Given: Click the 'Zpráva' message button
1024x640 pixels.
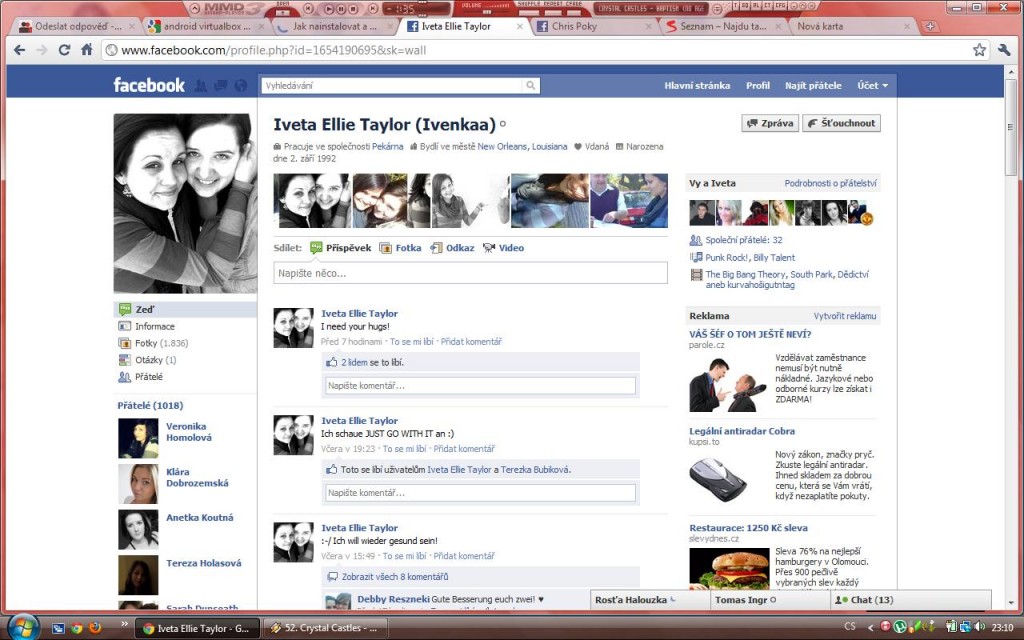Looking at the screenshot, I should click(770, 123).
